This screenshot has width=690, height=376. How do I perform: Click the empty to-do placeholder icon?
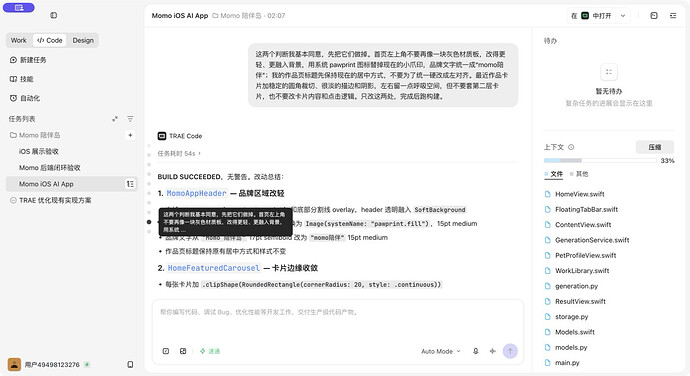609,72
